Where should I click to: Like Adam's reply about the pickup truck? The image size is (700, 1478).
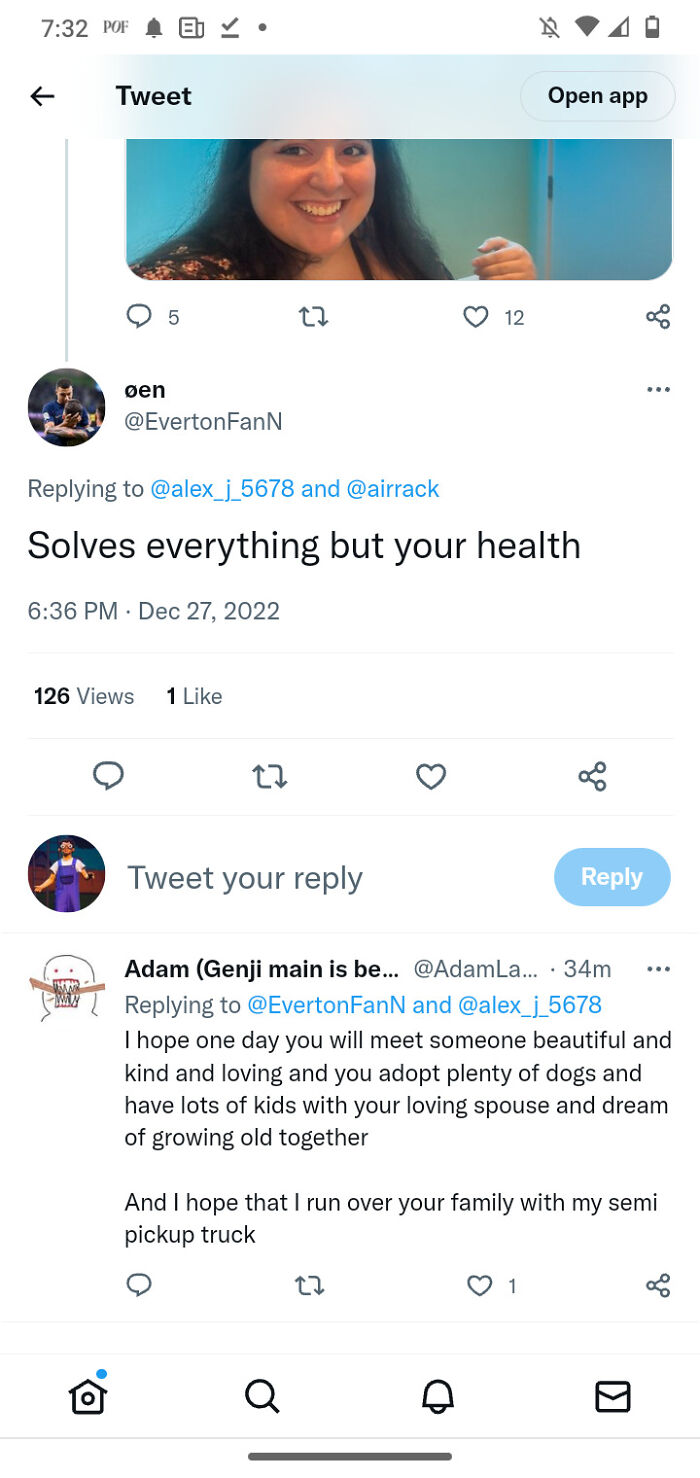(480, 1286)
